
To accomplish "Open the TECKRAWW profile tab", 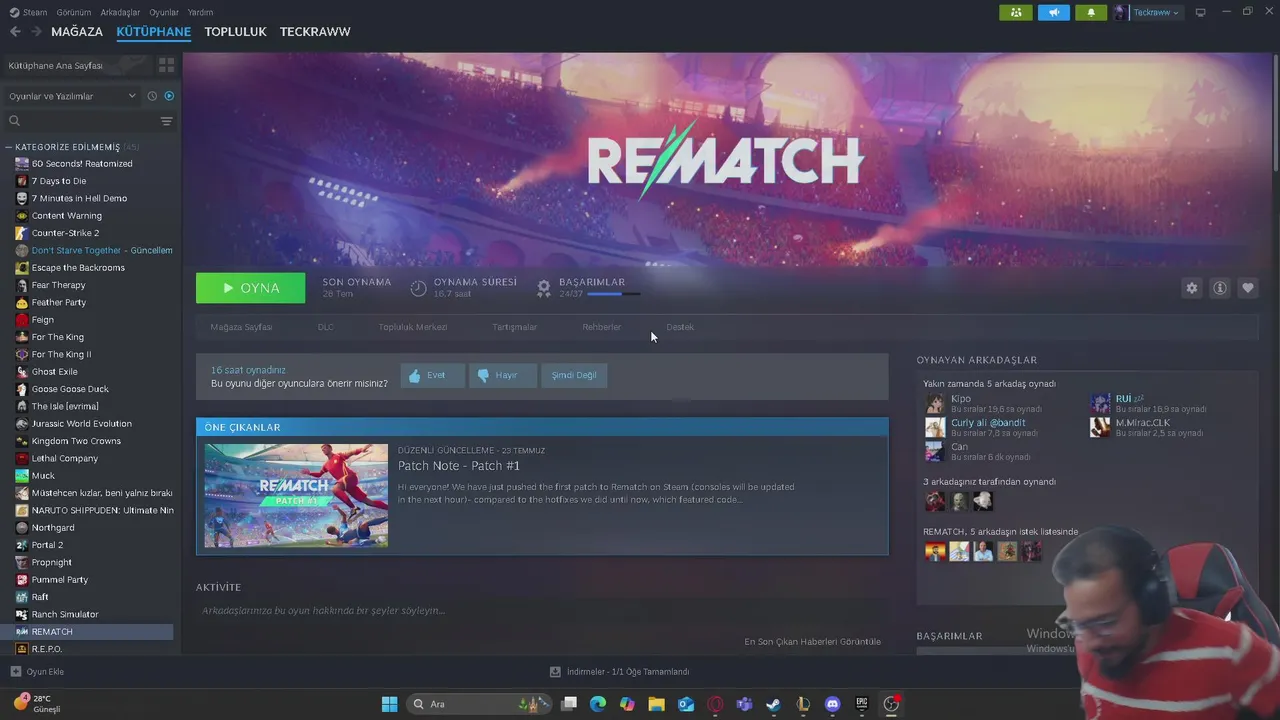I will coord(315,32).
